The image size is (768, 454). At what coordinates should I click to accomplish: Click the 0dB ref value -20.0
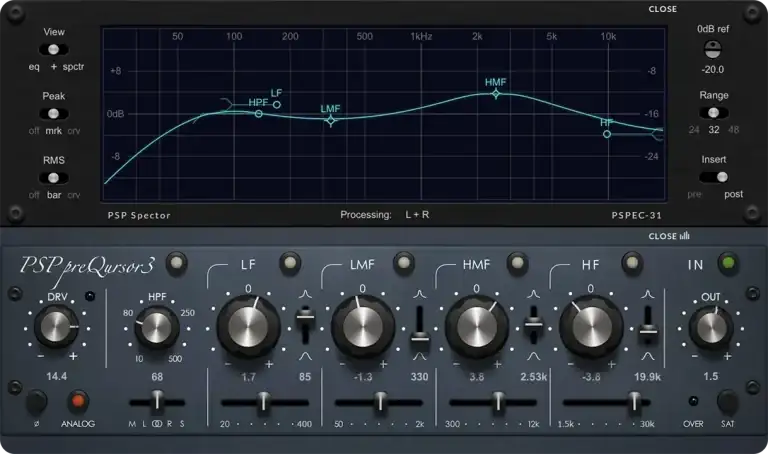point(713,70)
